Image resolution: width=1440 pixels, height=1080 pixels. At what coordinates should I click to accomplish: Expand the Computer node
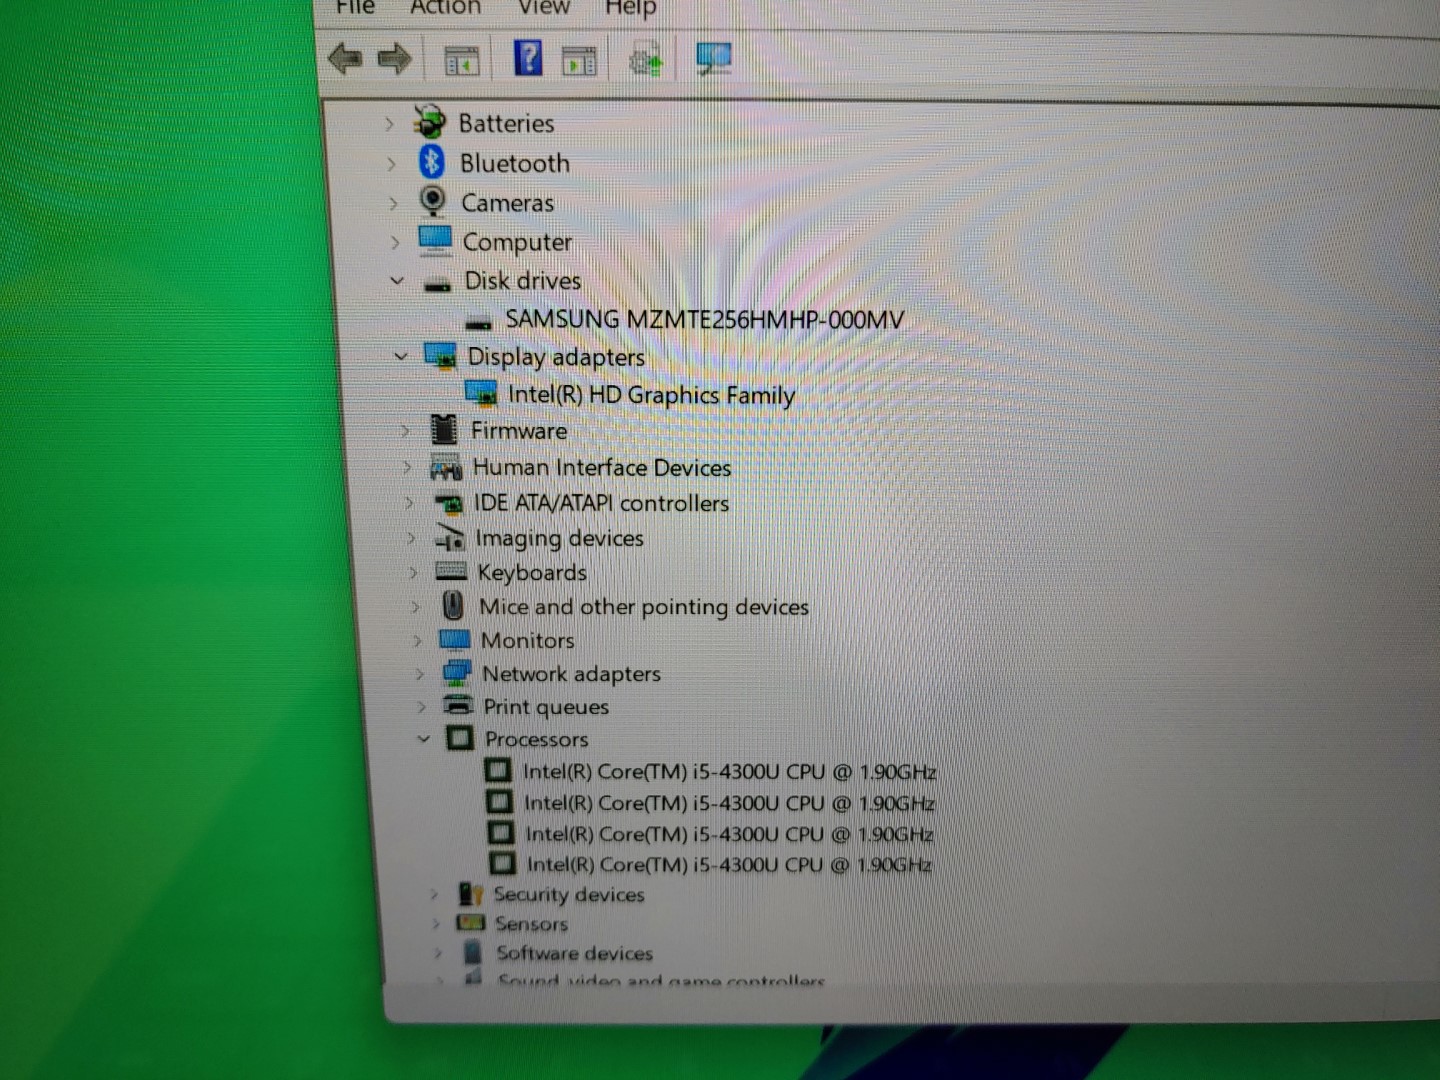(x=395, y=242)
